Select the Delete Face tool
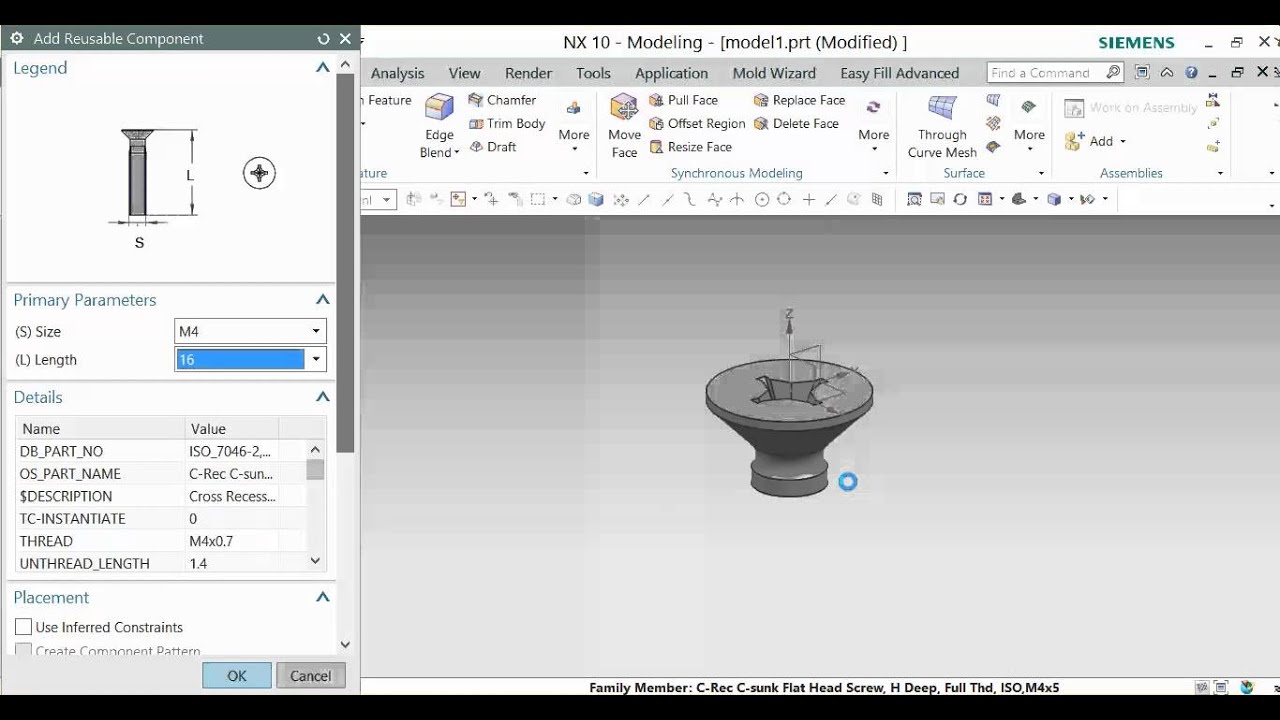Image resolution: width=1280 pixels, height=720 pixels. pos(796,123)
